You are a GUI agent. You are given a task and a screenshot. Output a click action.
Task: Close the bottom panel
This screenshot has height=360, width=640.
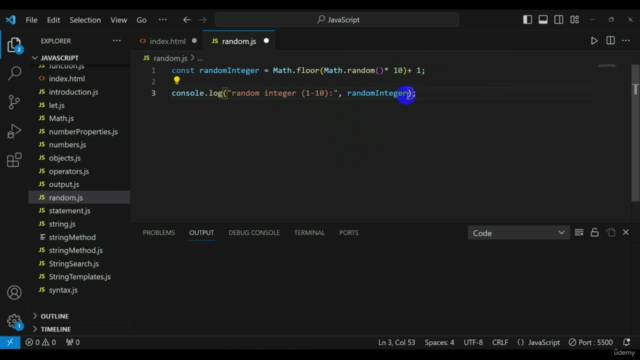pyautogui.click(x=626, y=233)
